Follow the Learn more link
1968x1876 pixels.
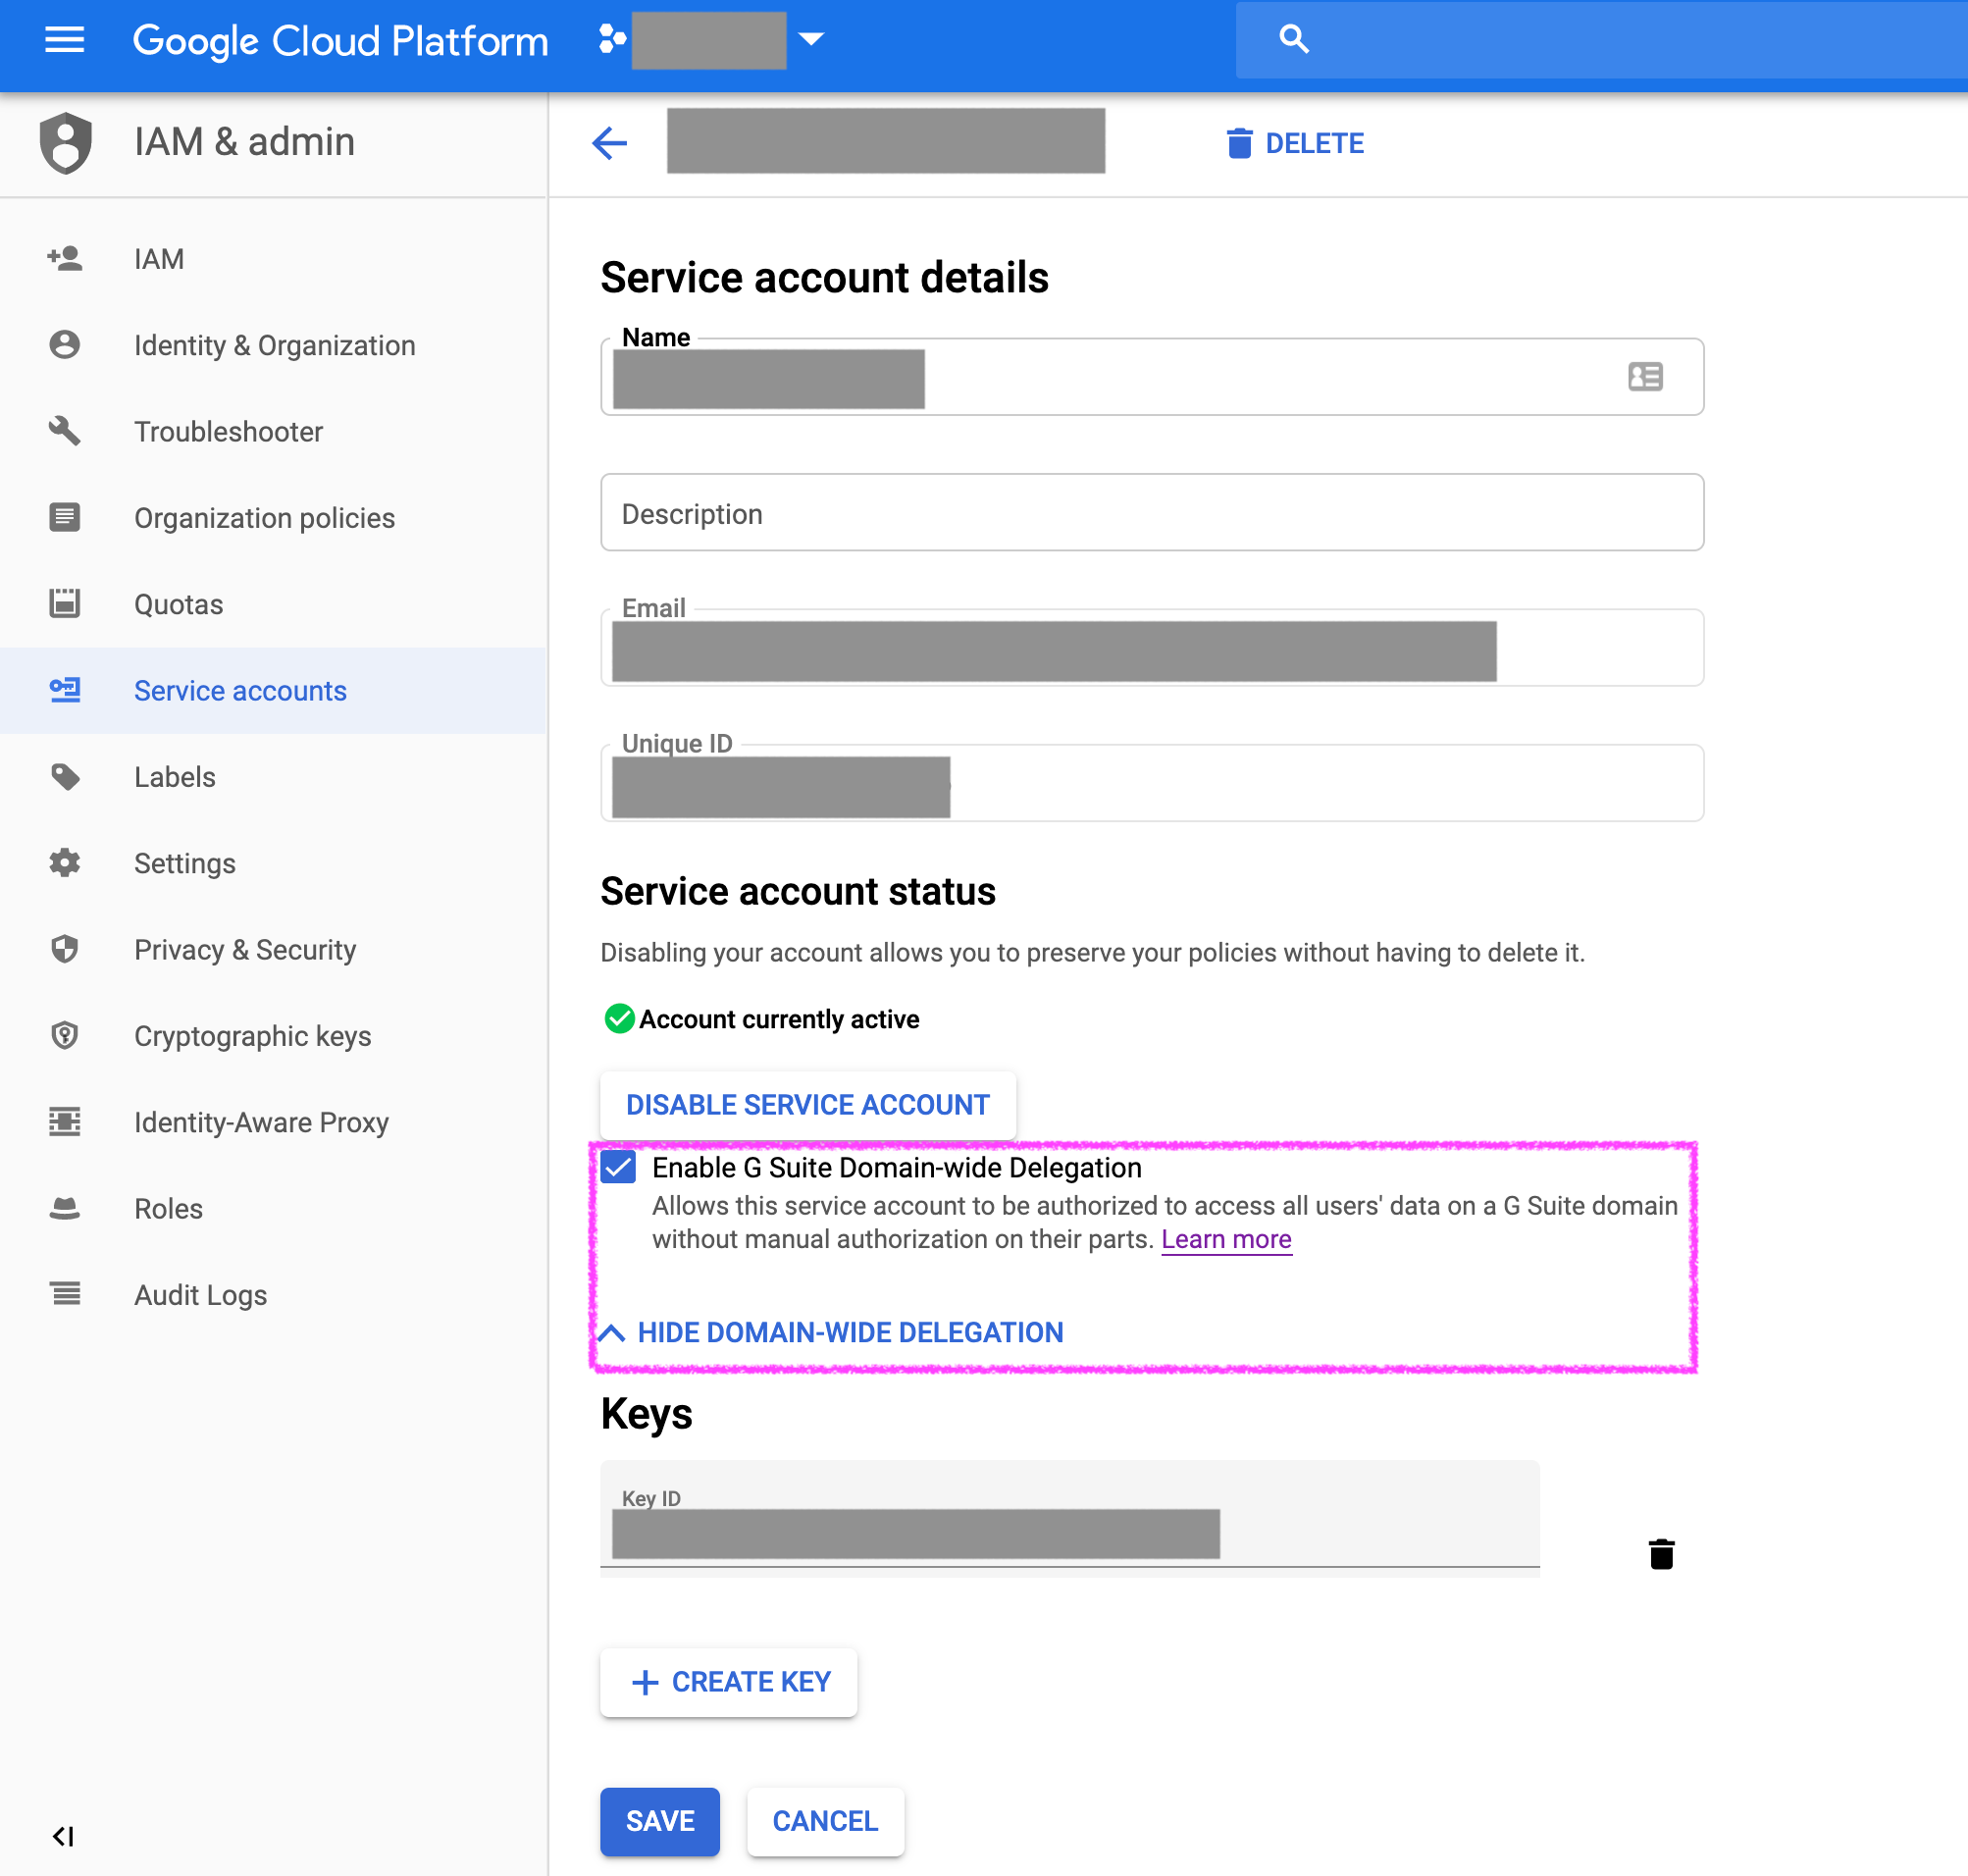(x=1226, y=1239)
